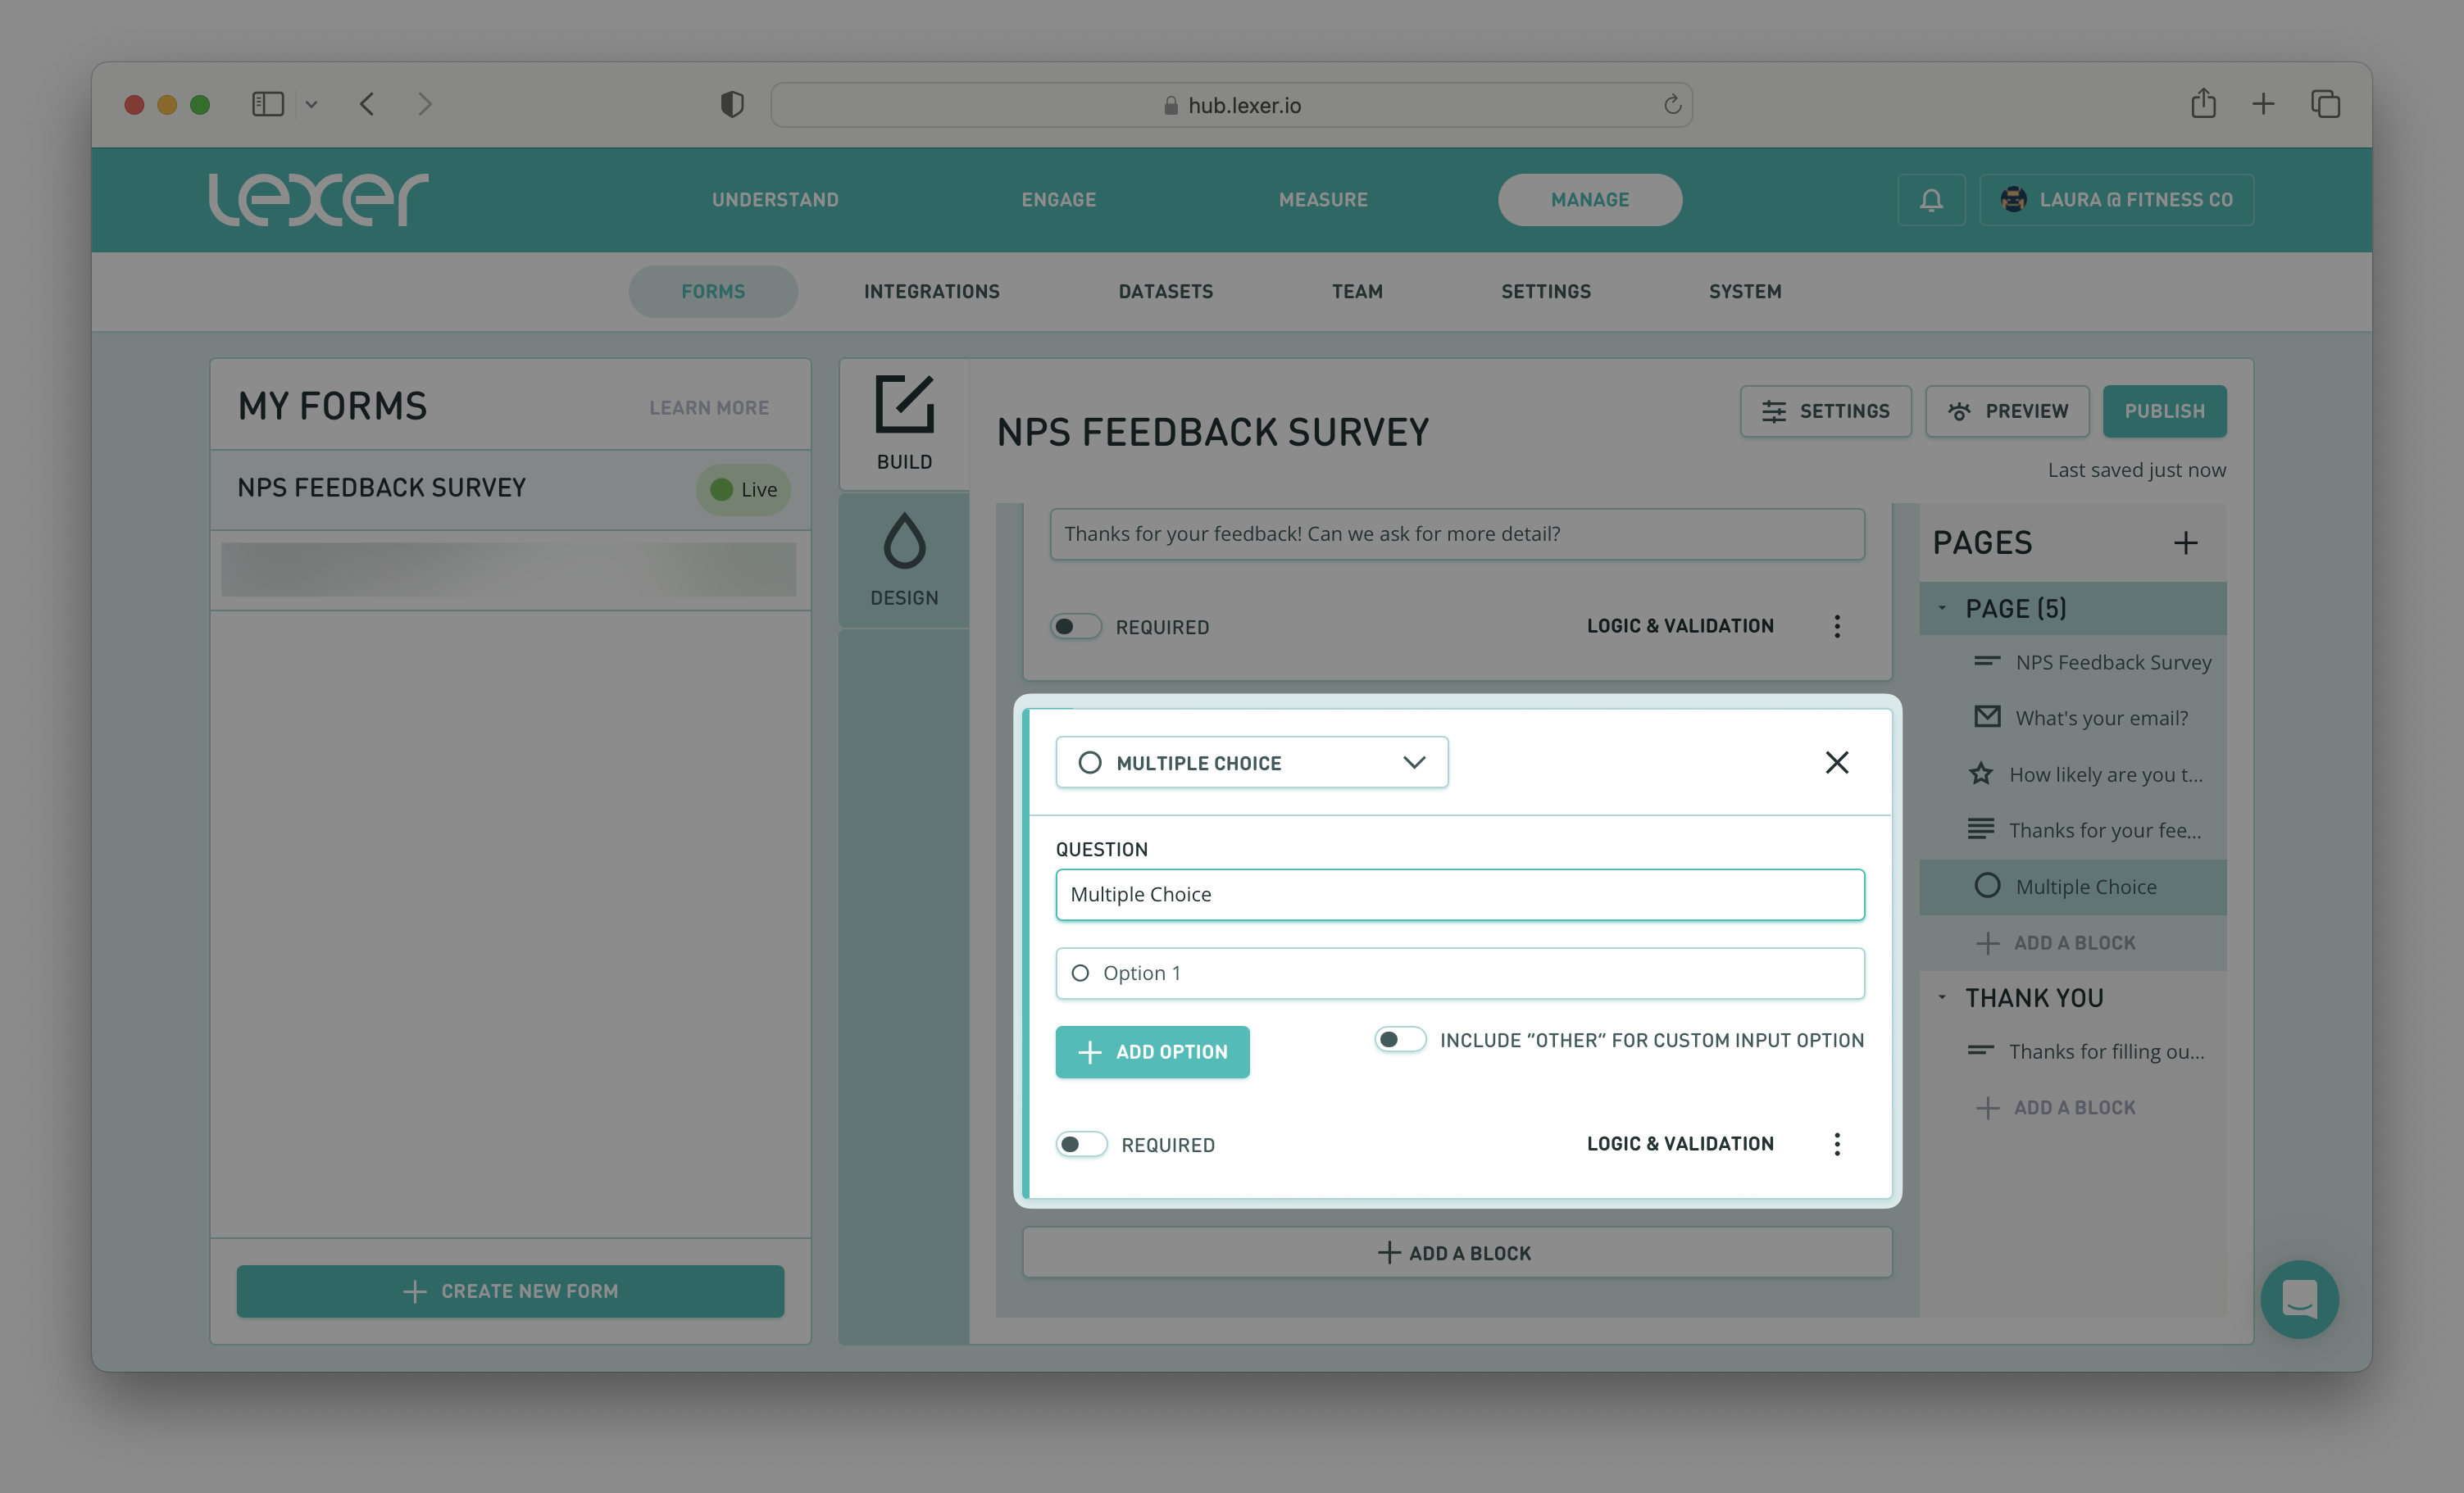The width and height of the screenshot is (2464, 1493).
Task: Preview the NPS Feedback Survey
Action: (x=2007, y=411)
